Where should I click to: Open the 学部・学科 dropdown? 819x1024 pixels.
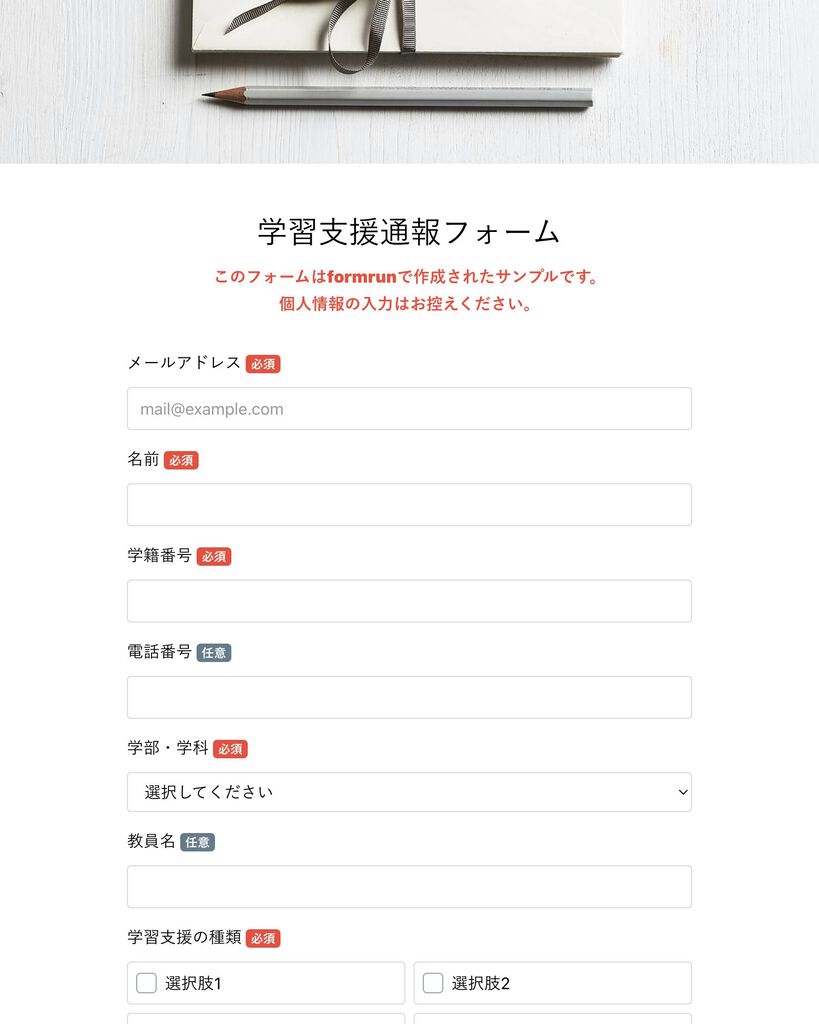[x=409, y=792]
